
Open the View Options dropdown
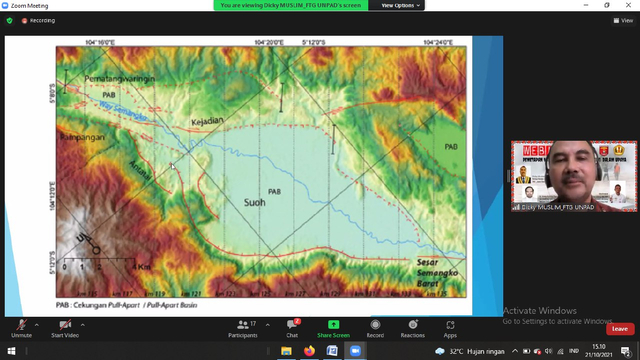[400, 5]
